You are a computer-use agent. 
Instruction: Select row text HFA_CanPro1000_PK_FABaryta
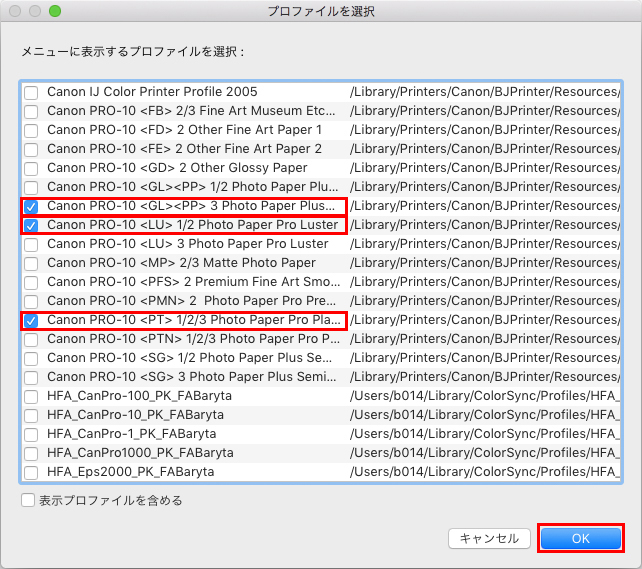coord(140,453)
